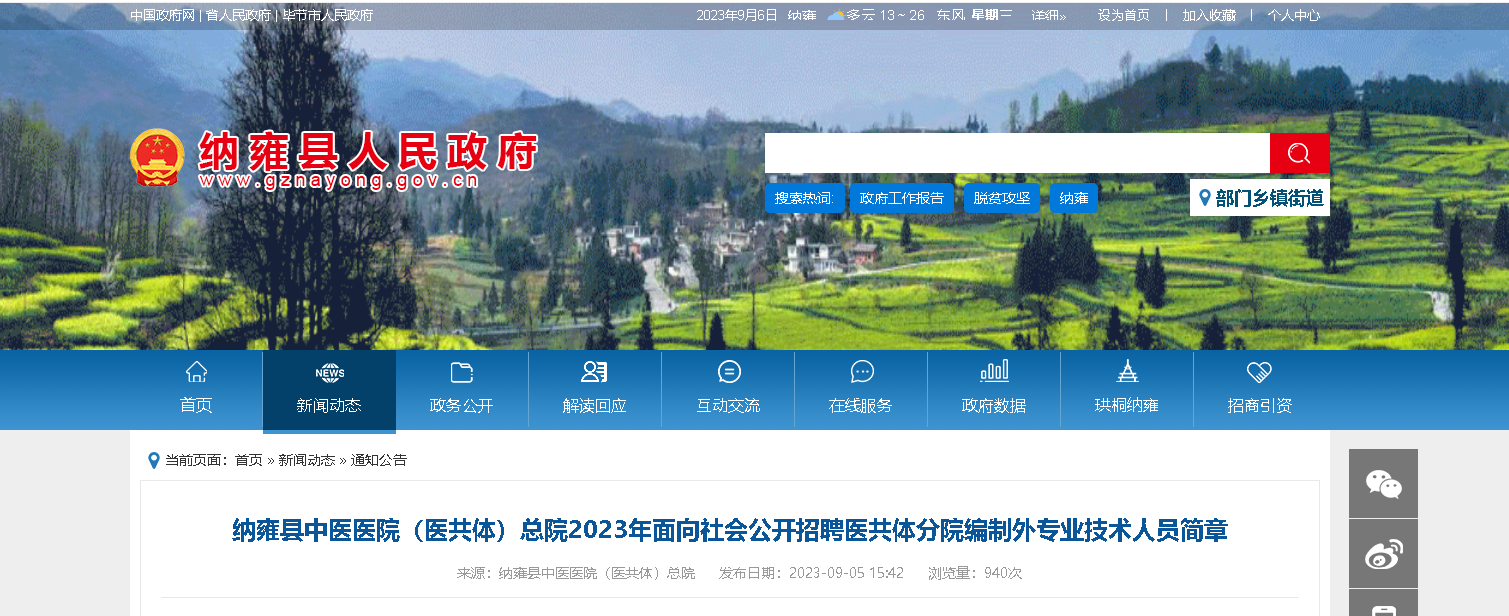Click the person-document icon above 解读回应

click(x=594, y=372)
